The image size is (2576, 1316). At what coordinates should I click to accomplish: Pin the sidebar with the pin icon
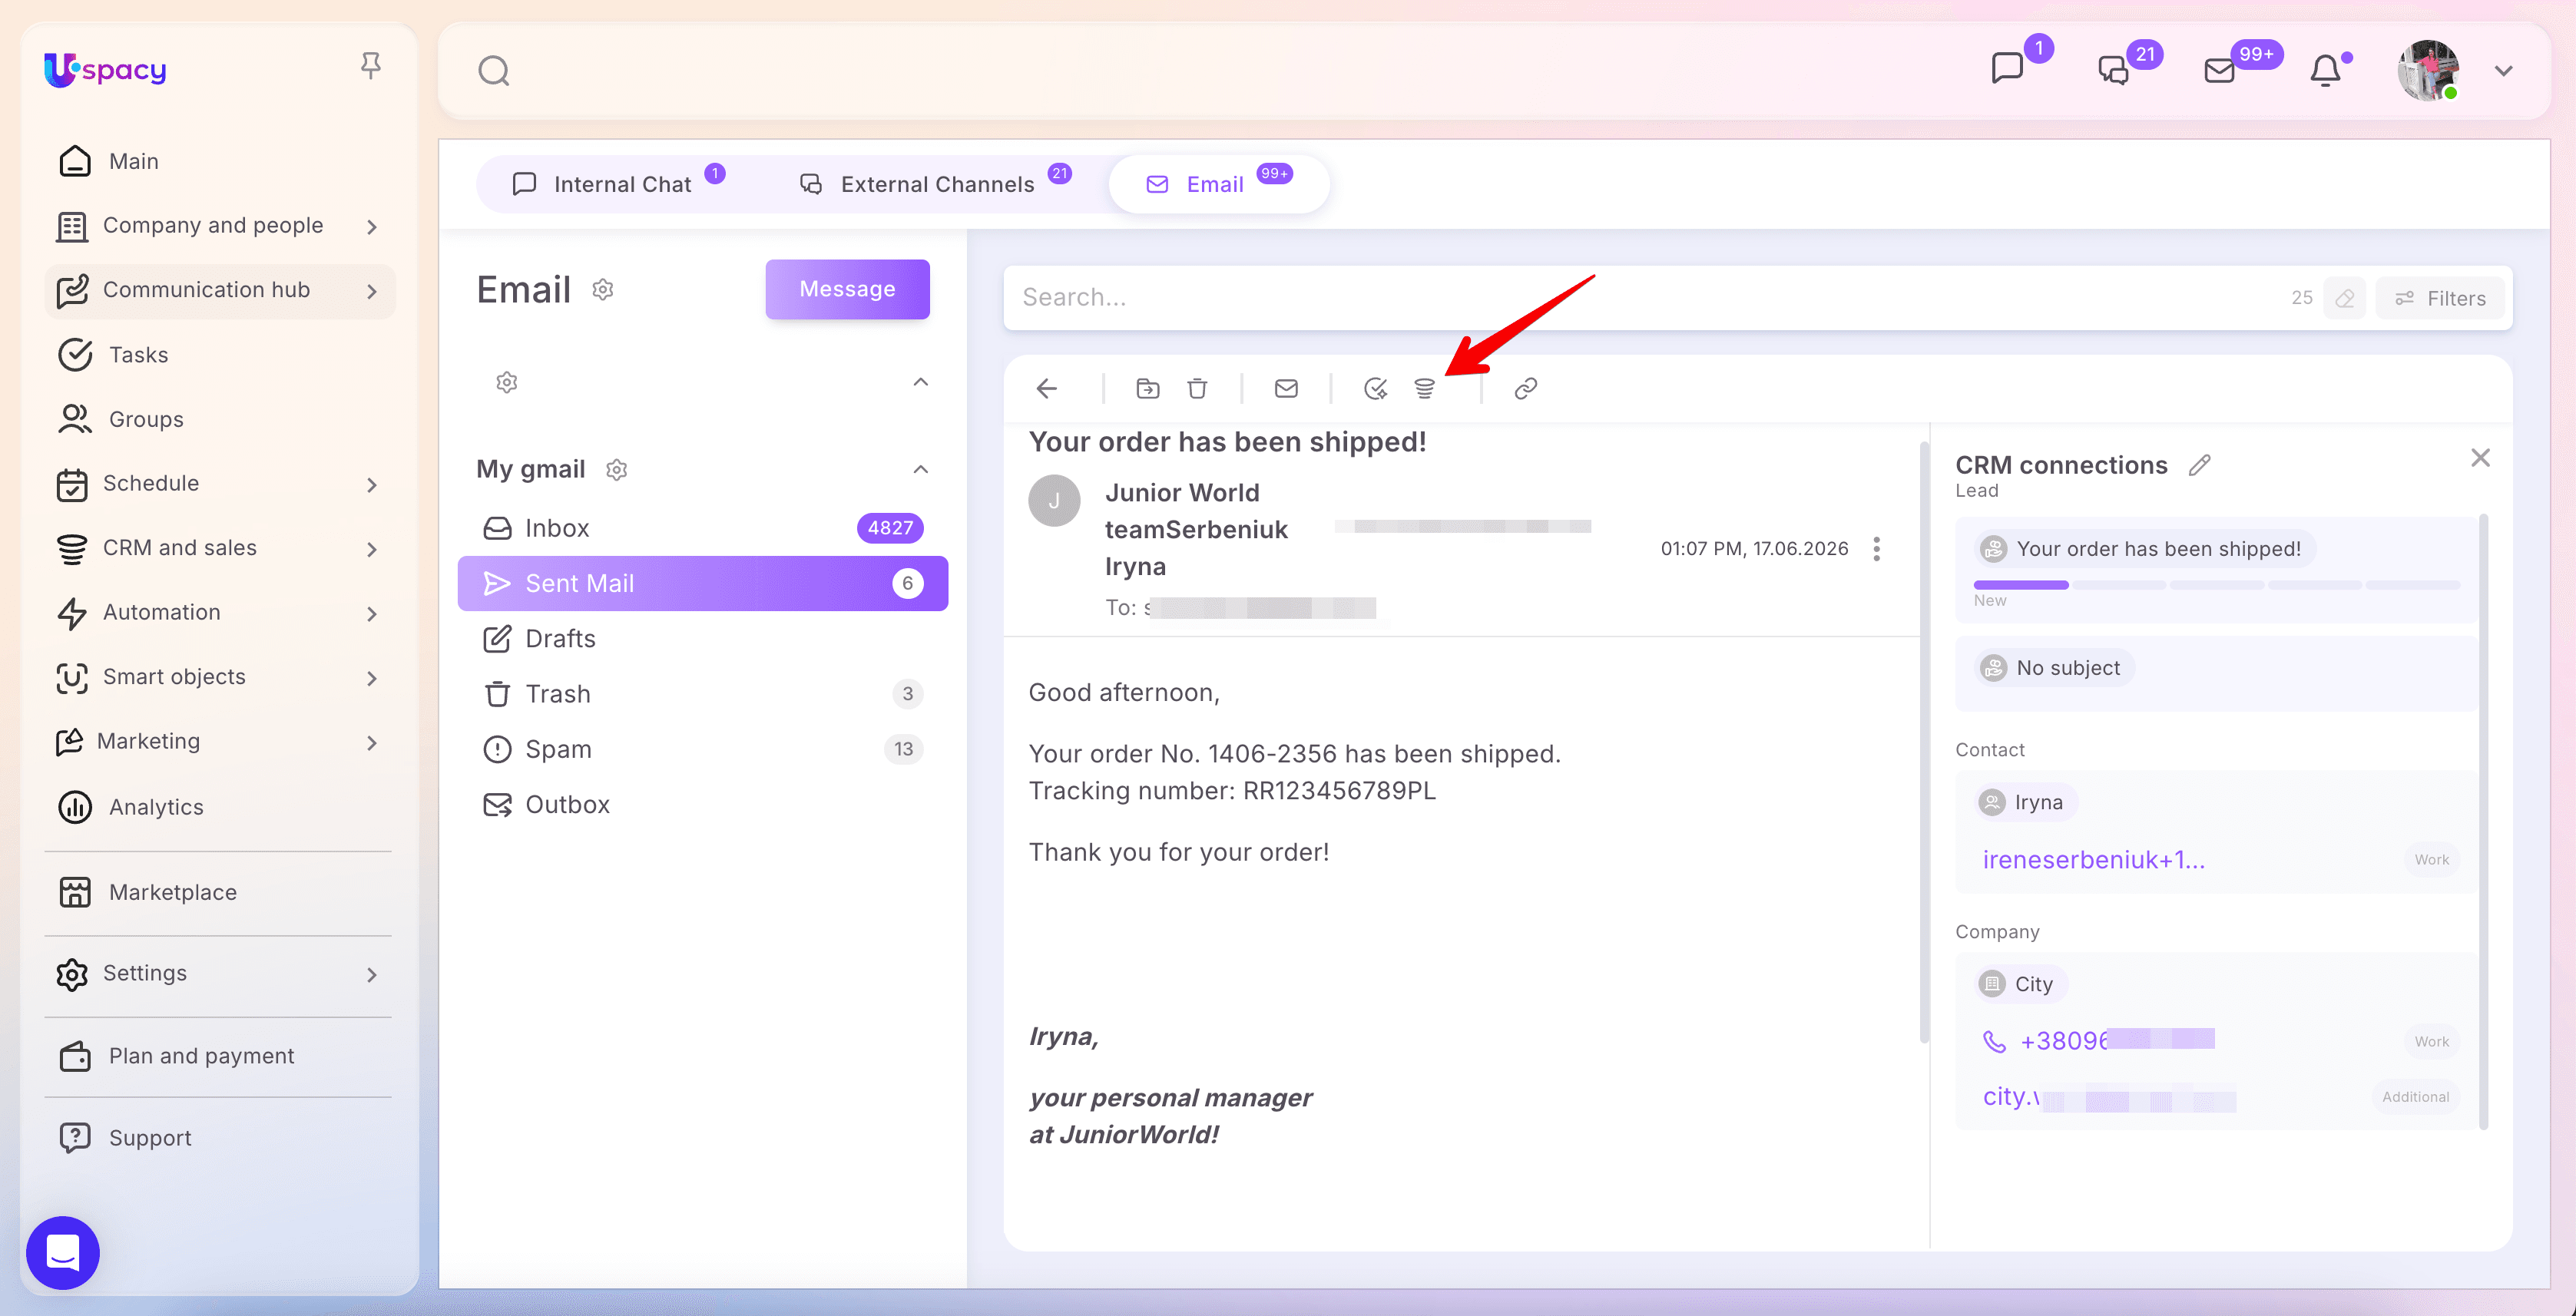(370, 66)
